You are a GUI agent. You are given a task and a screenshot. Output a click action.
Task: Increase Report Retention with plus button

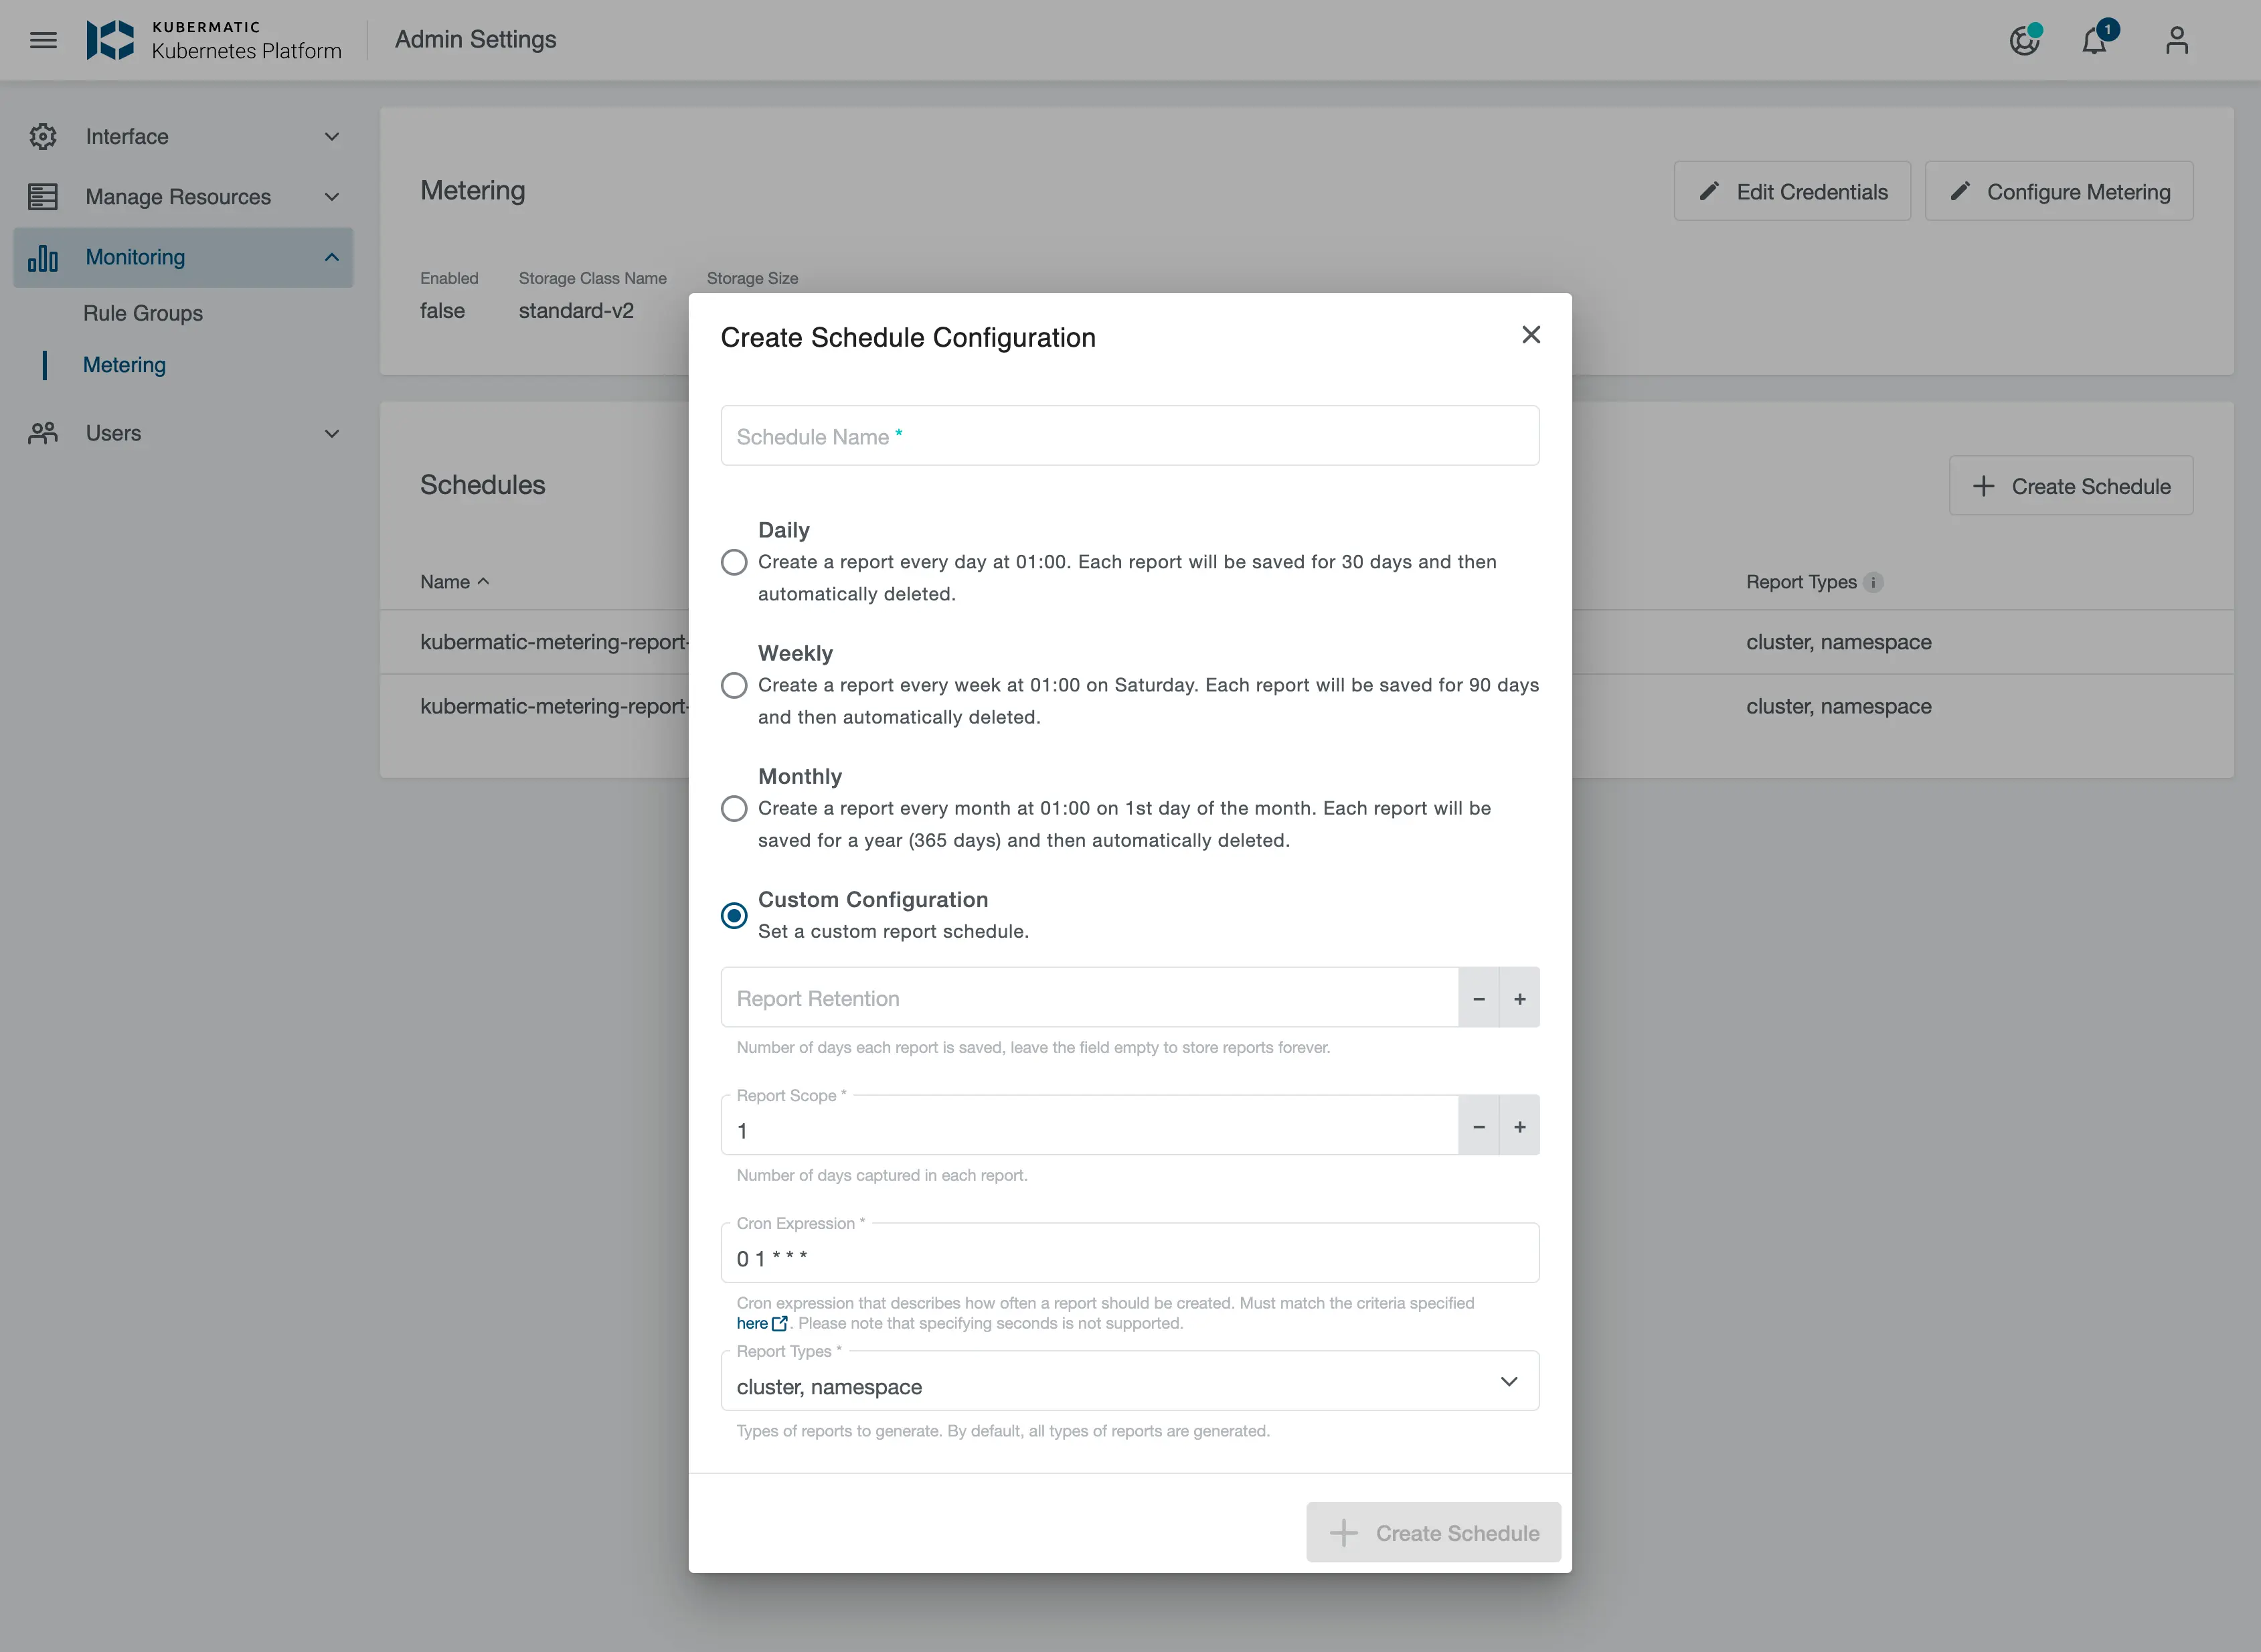click(1519, 998)
